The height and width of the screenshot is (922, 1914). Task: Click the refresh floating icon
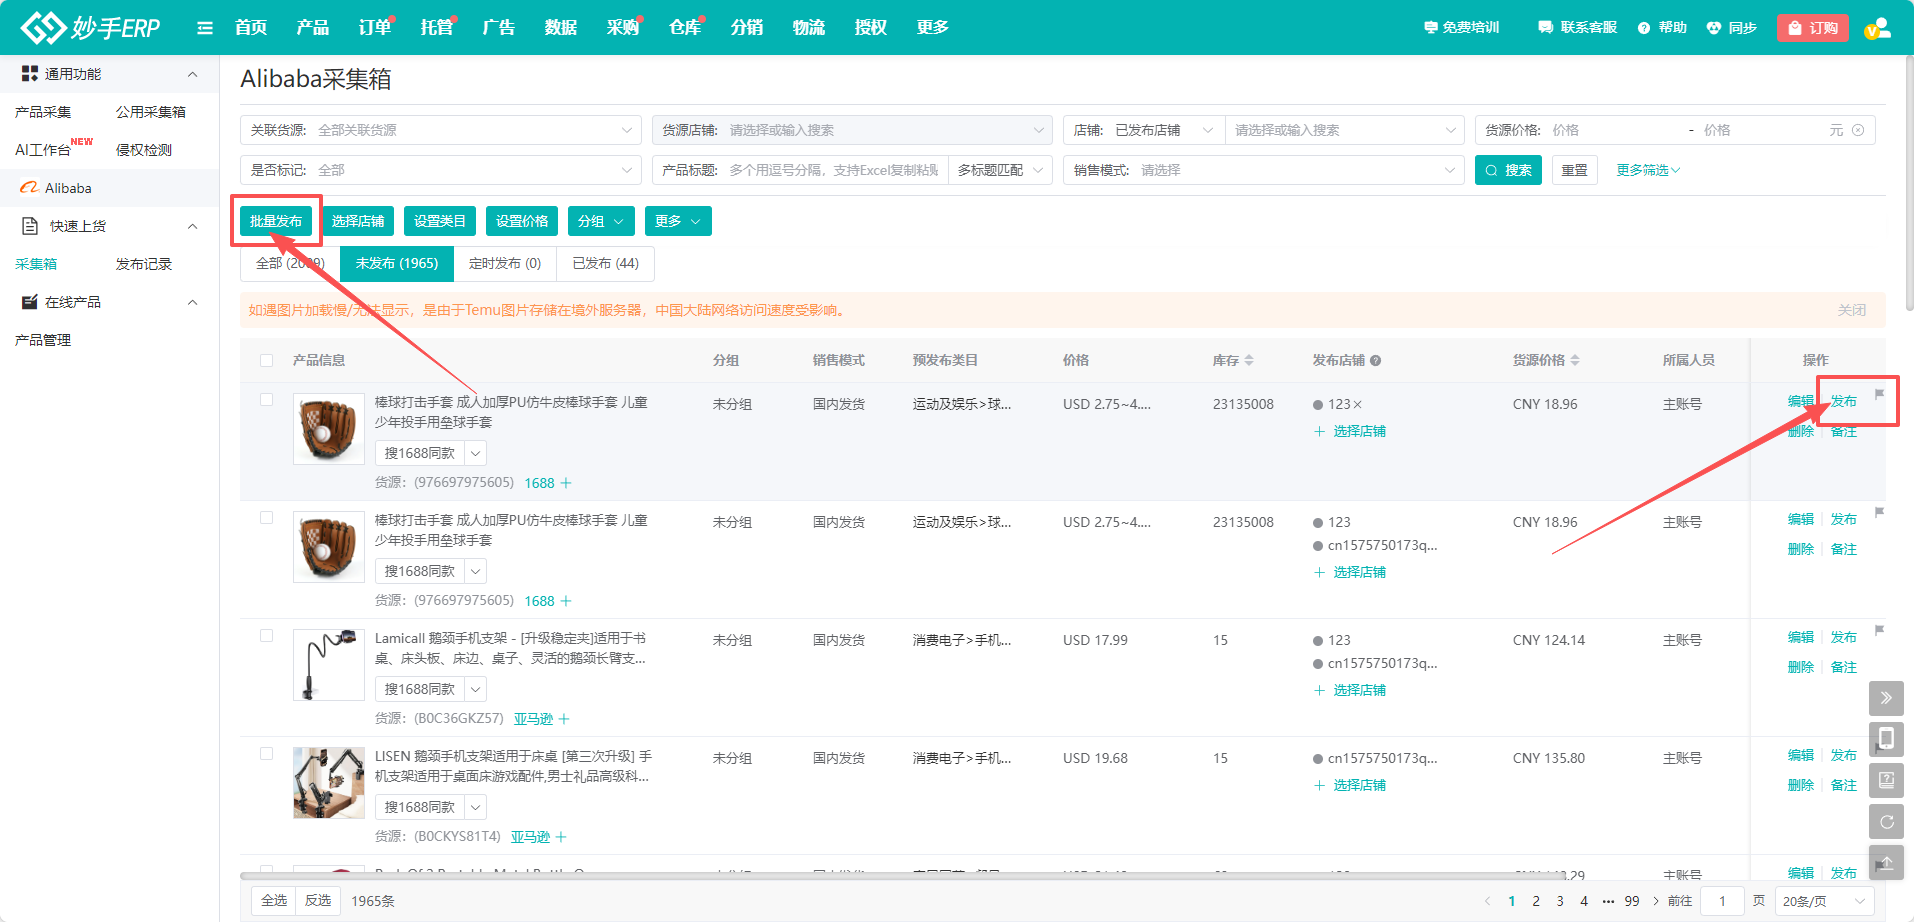[1885, 822]
